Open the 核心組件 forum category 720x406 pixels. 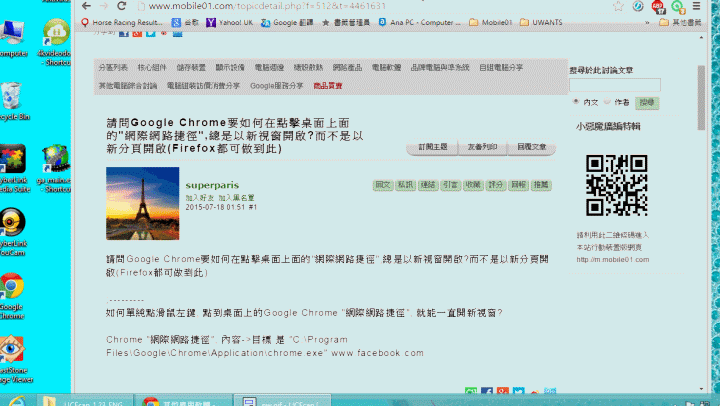pyautogui.click(x=152, y=68)
